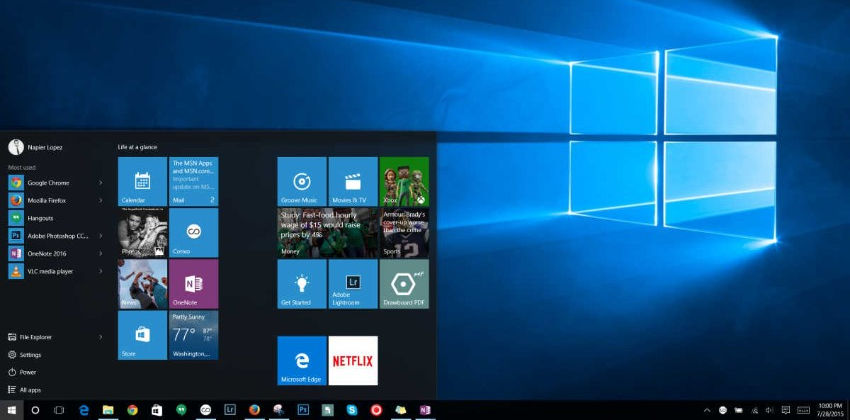Expand VLC media player jump list arrow
The image size is (850, 420).
100,271
